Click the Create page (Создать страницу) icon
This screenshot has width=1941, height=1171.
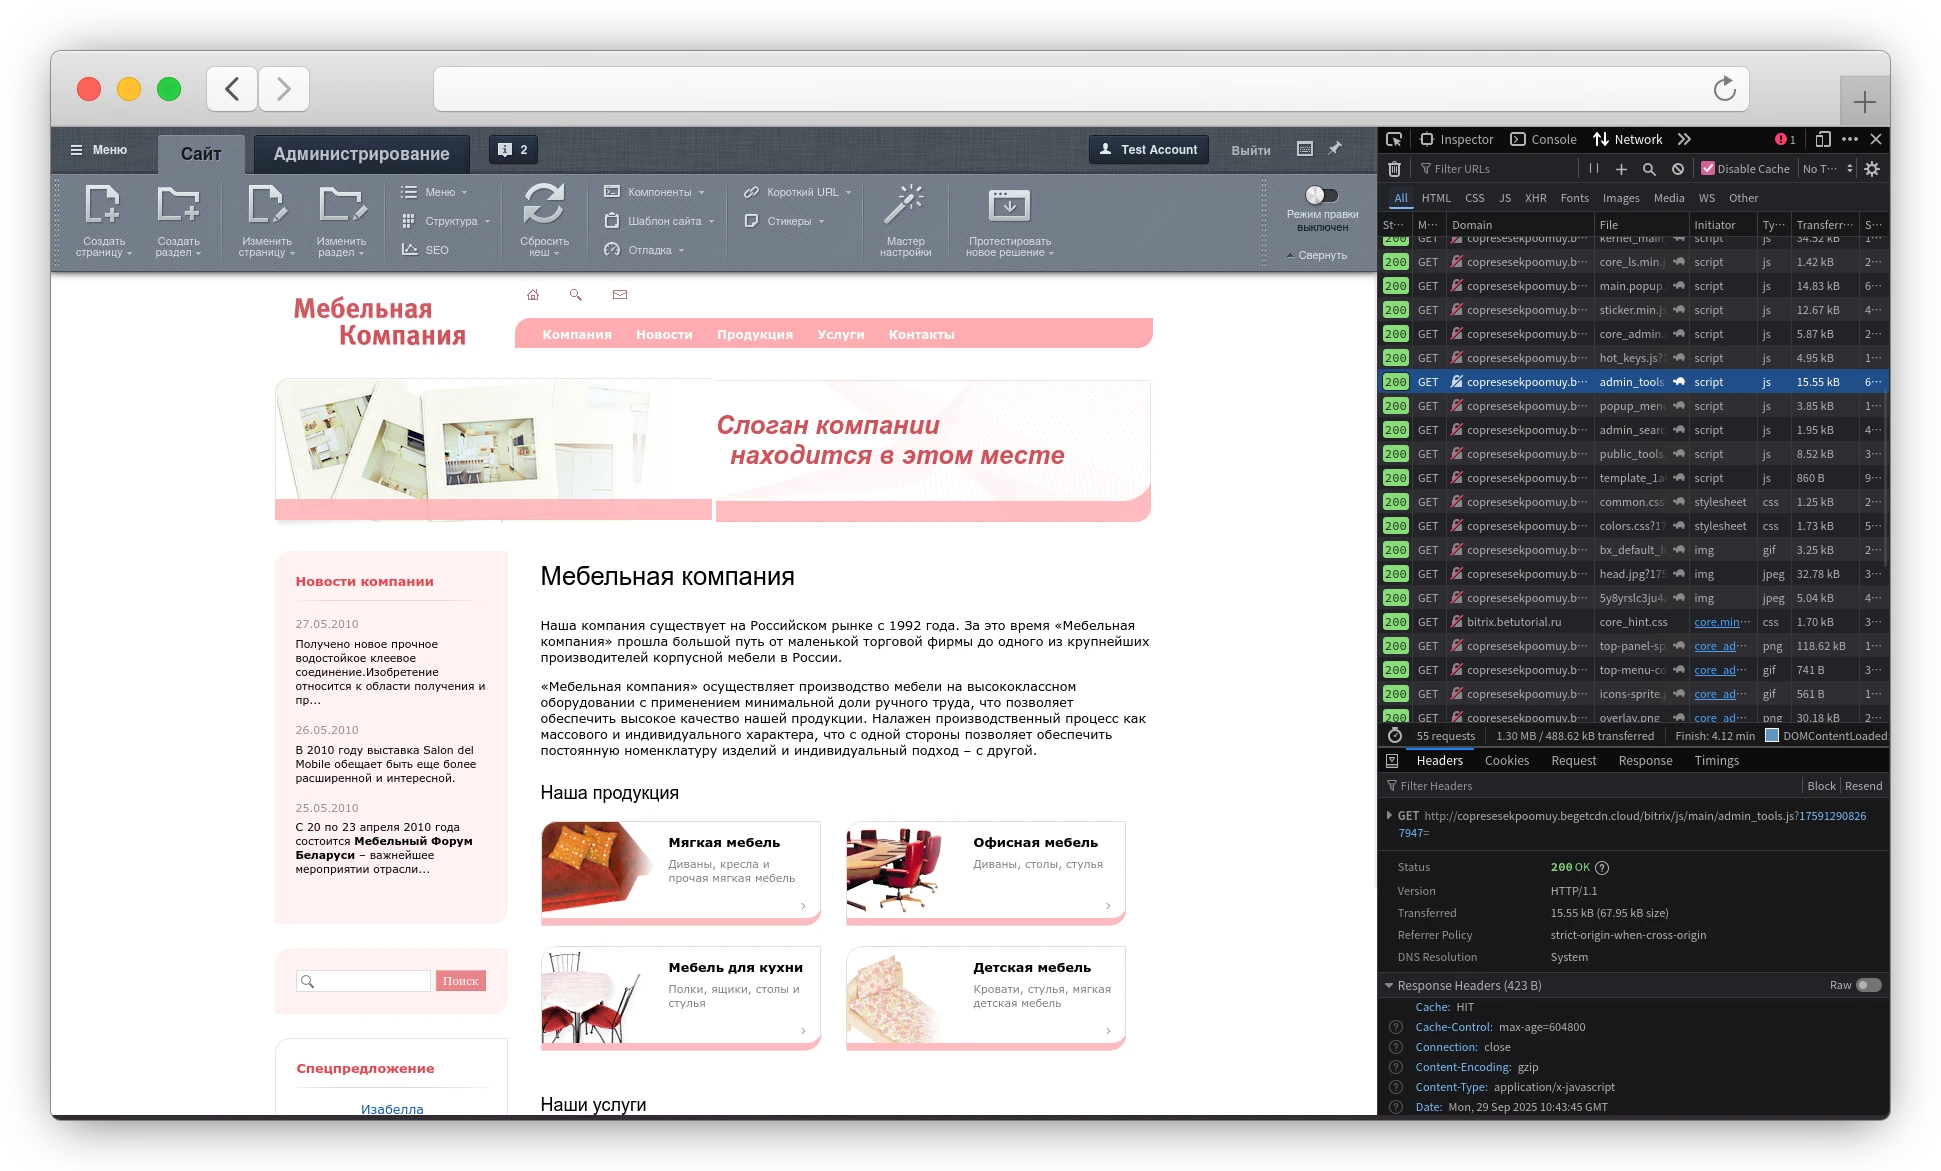pyautogui.click(x=103, y=205)
